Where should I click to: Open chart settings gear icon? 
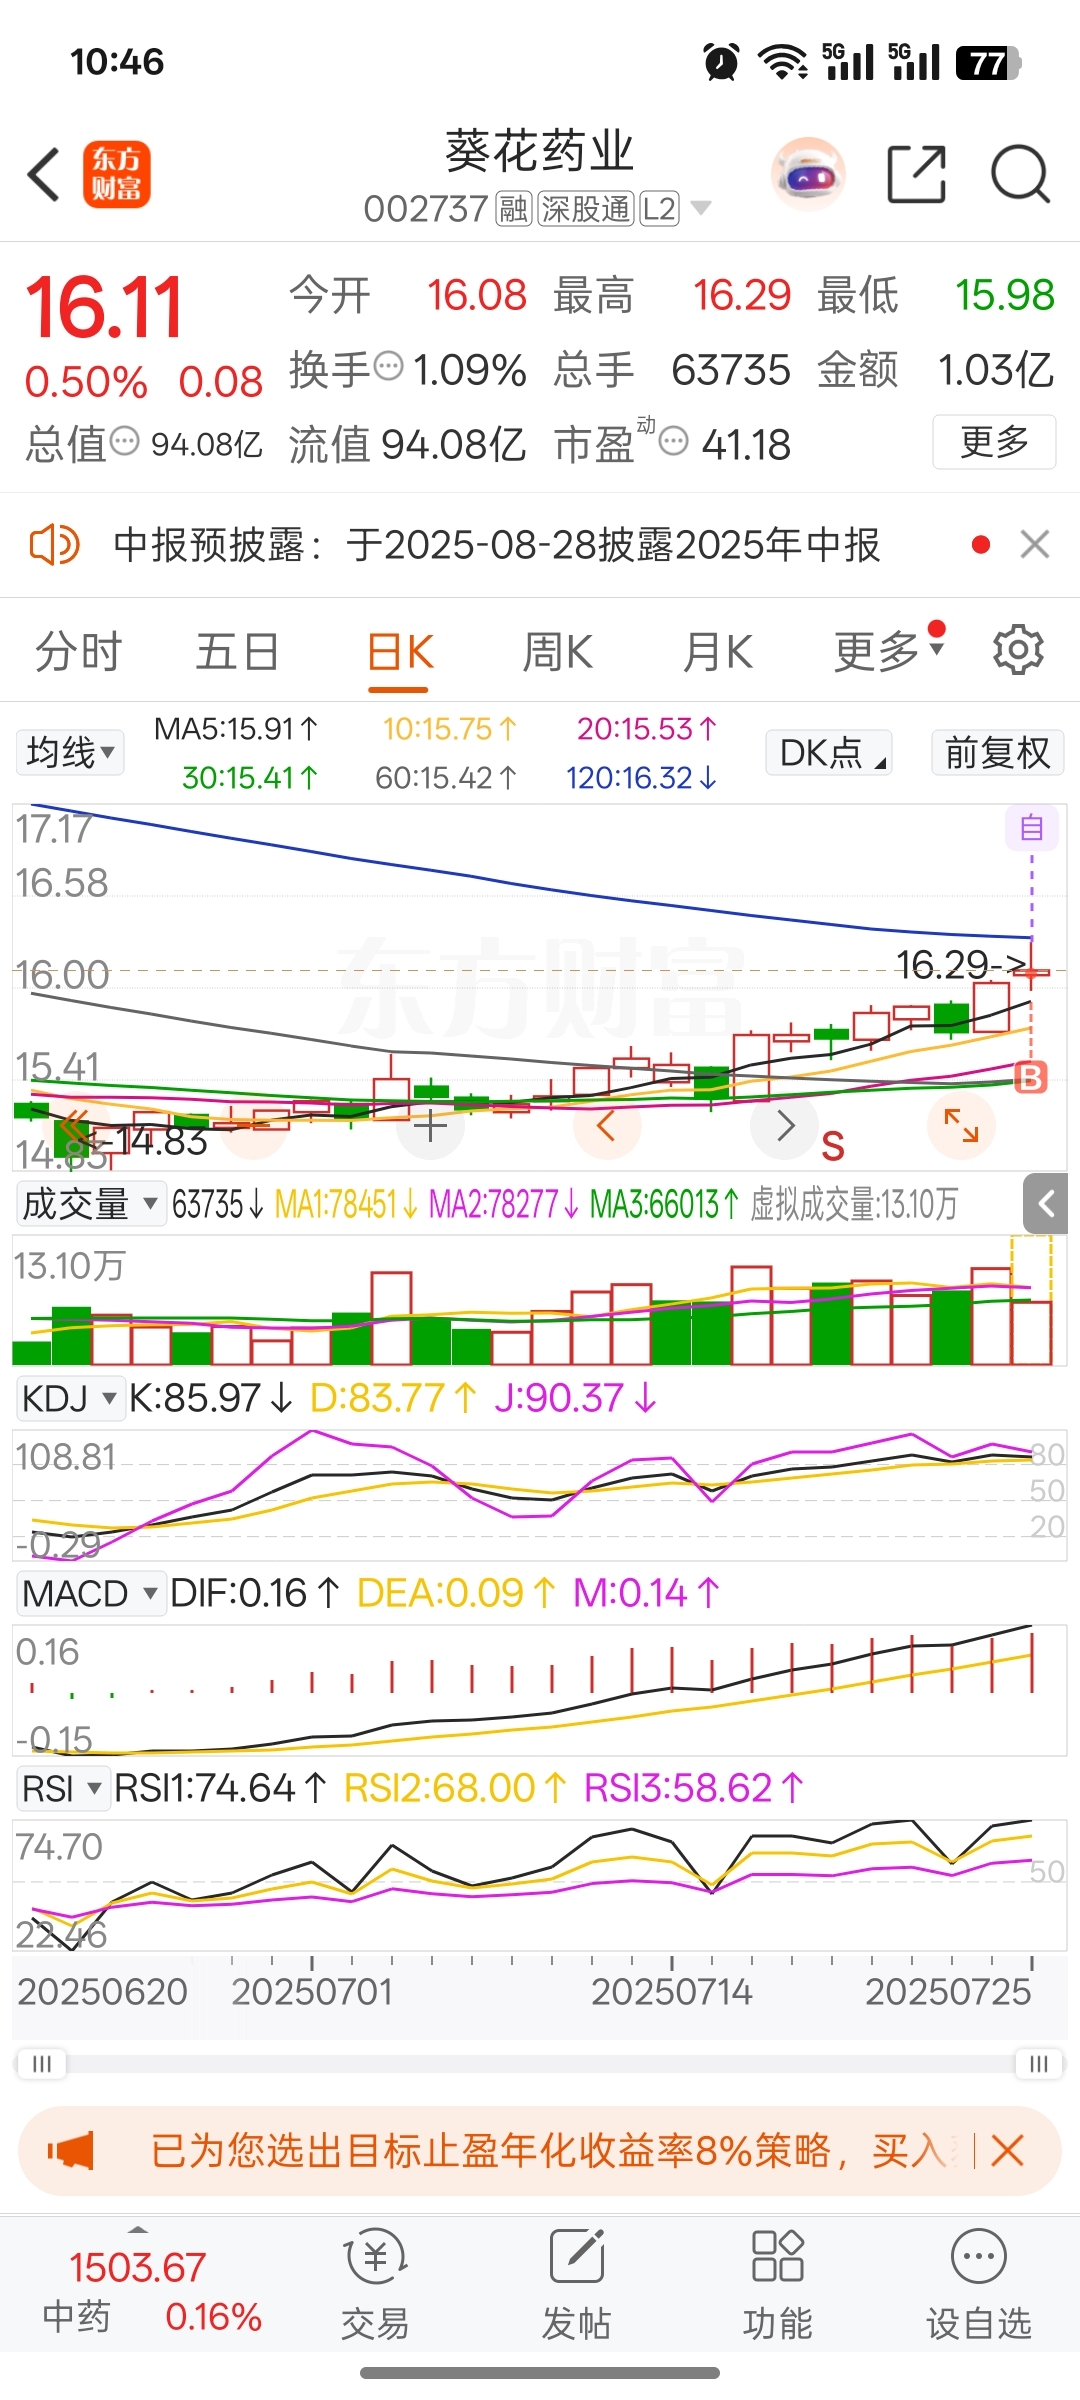(x=1018, y=651)
